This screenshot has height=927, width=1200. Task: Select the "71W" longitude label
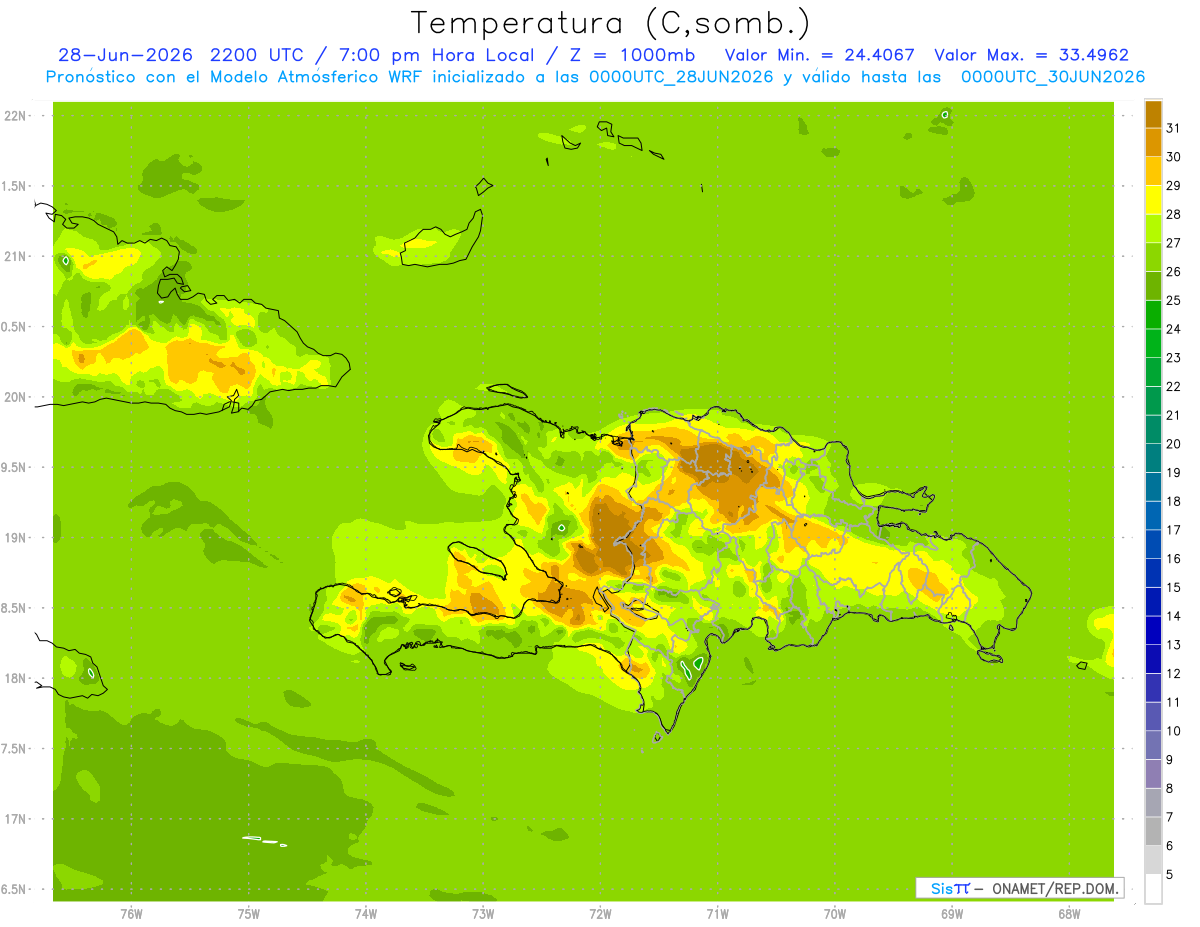coord(717,915)
